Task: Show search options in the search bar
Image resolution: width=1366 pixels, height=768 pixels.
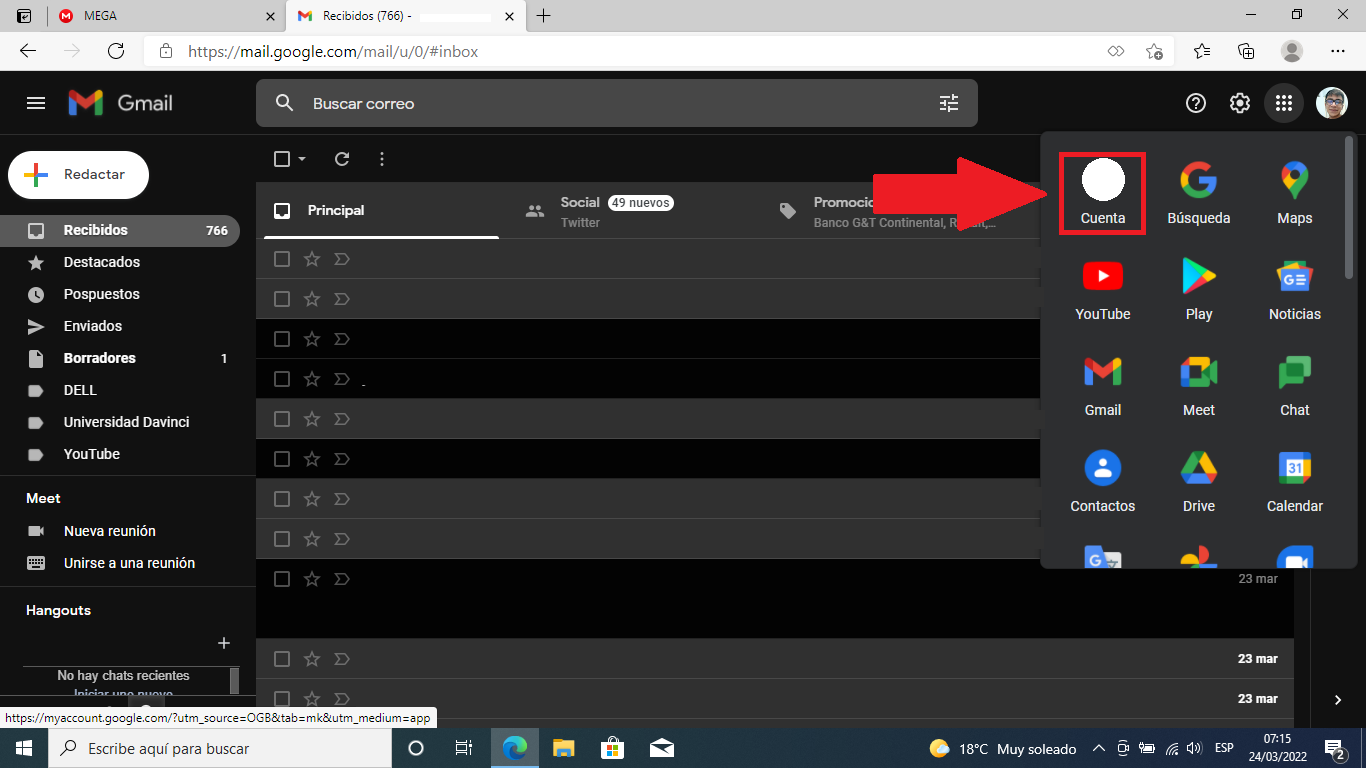Action: click(948, 103)
